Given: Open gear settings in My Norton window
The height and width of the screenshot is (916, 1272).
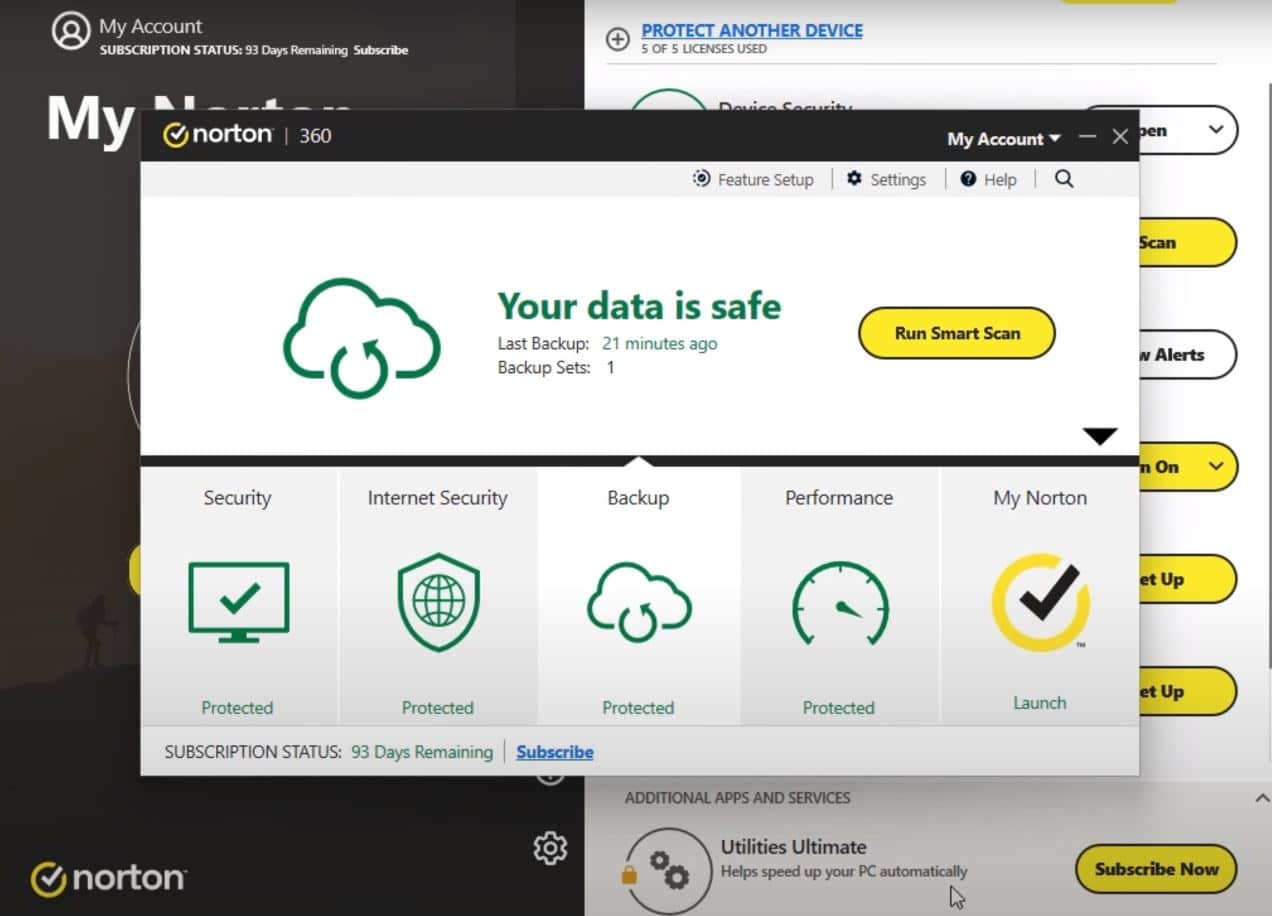Looking at the screenshot, I should [x=550, y=848].
